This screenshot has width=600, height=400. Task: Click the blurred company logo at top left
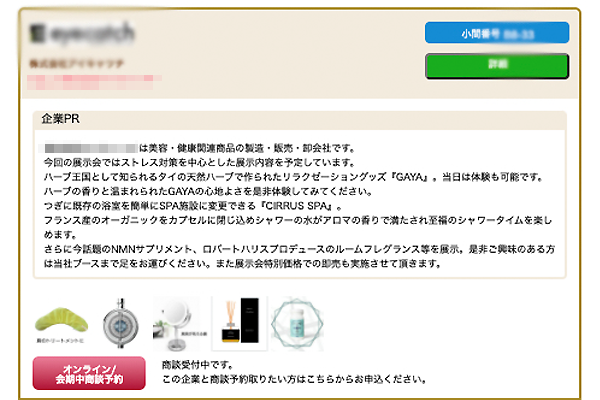82,33
